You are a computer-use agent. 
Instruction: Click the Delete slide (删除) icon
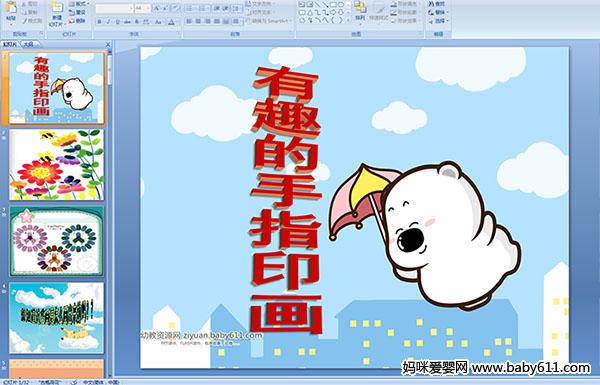point(78,21)
